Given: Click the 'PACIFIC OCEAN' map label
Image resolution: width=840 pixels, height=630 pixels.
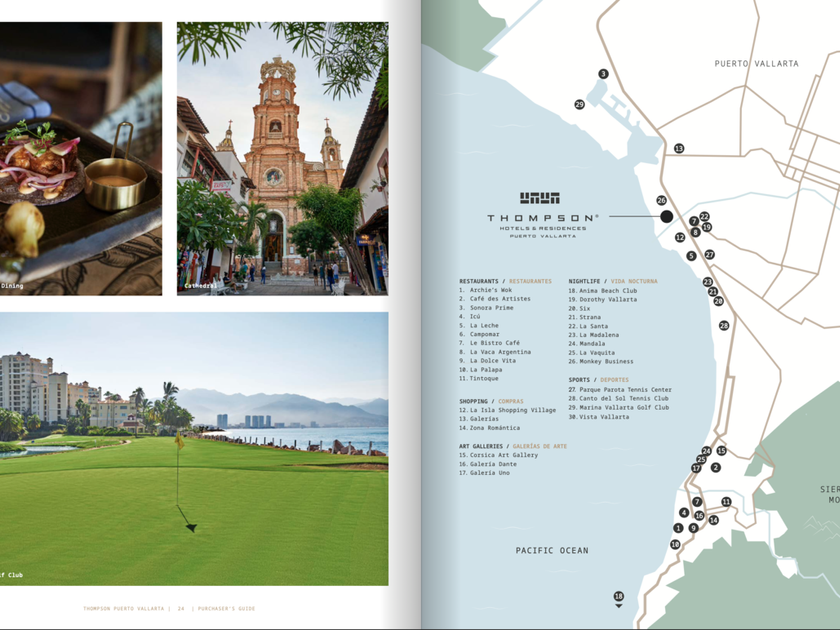Looking at the screenshot, I should (552, 550).
